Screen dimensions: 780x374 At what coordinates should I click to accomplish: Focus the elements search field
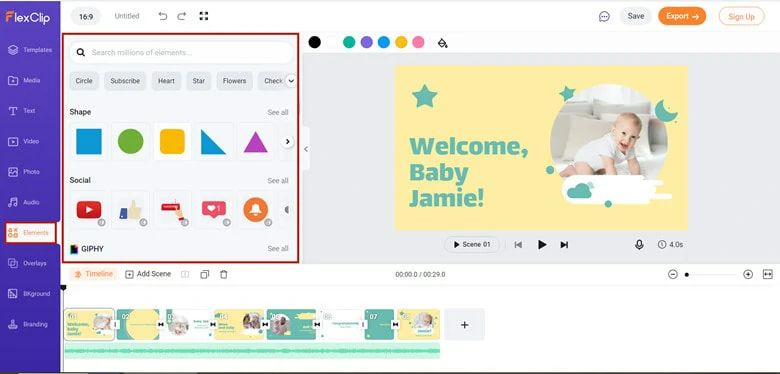pyautogui.click(x=181, y=52)
